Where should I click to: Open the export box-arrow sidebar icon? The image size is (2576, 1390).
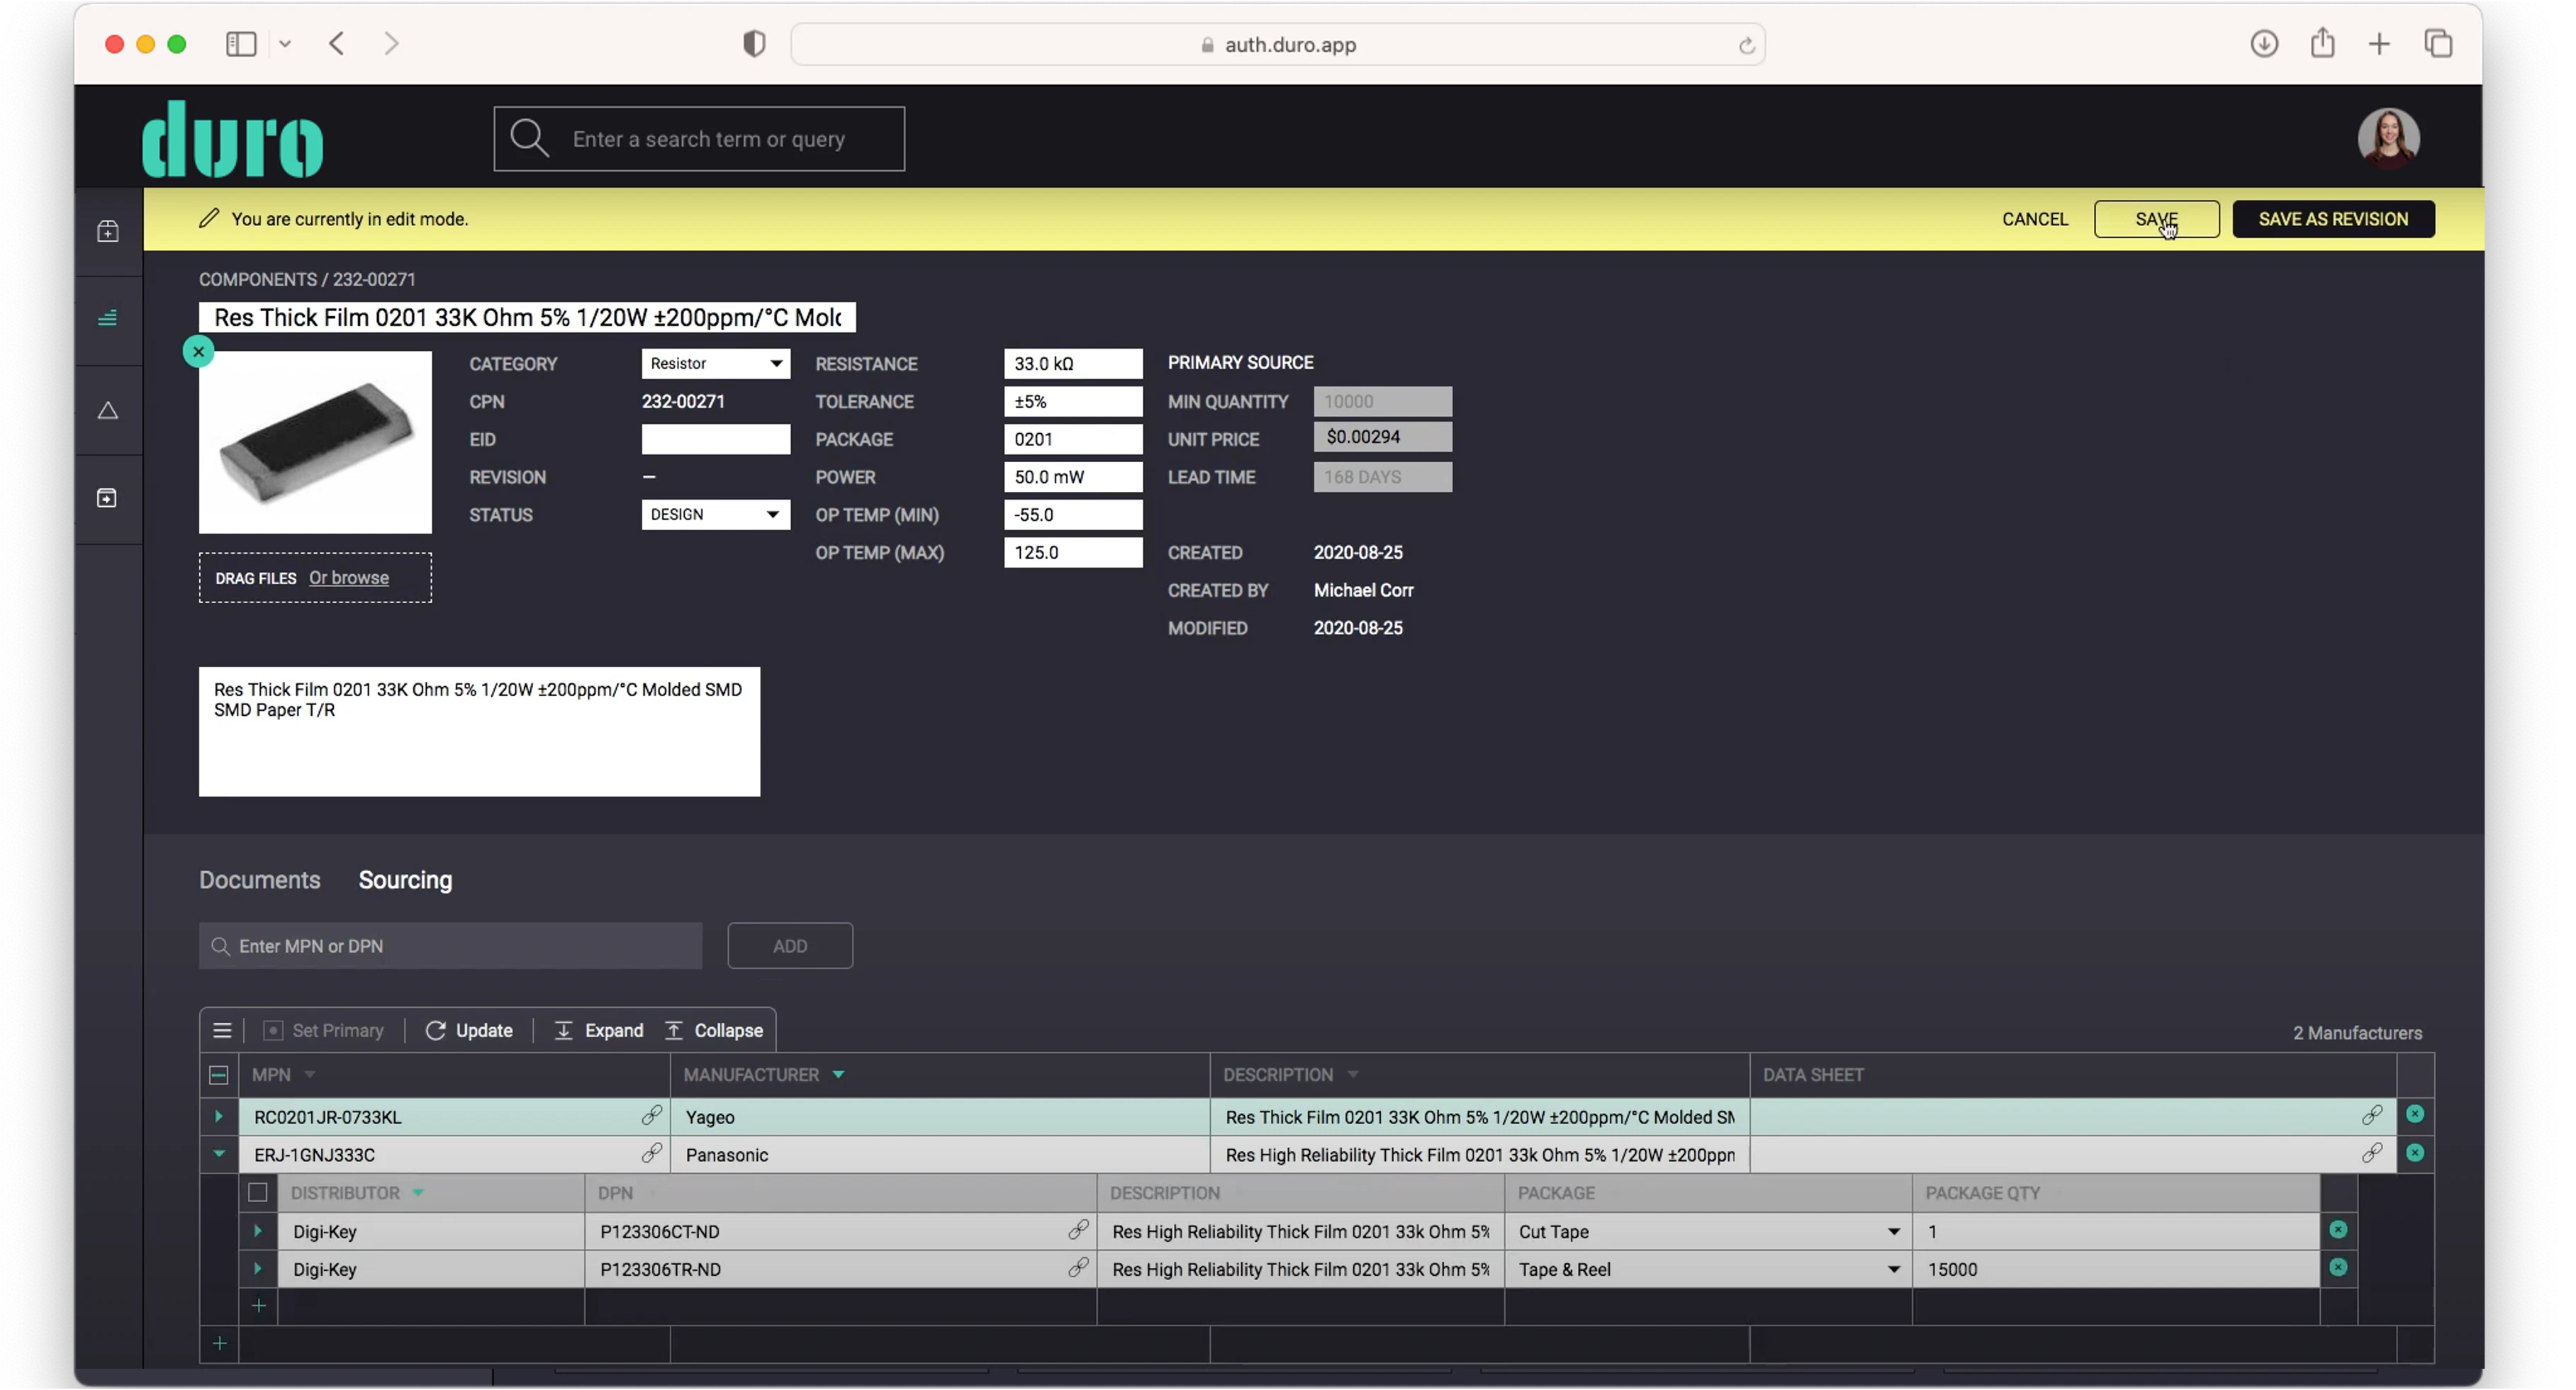point(107,497)
